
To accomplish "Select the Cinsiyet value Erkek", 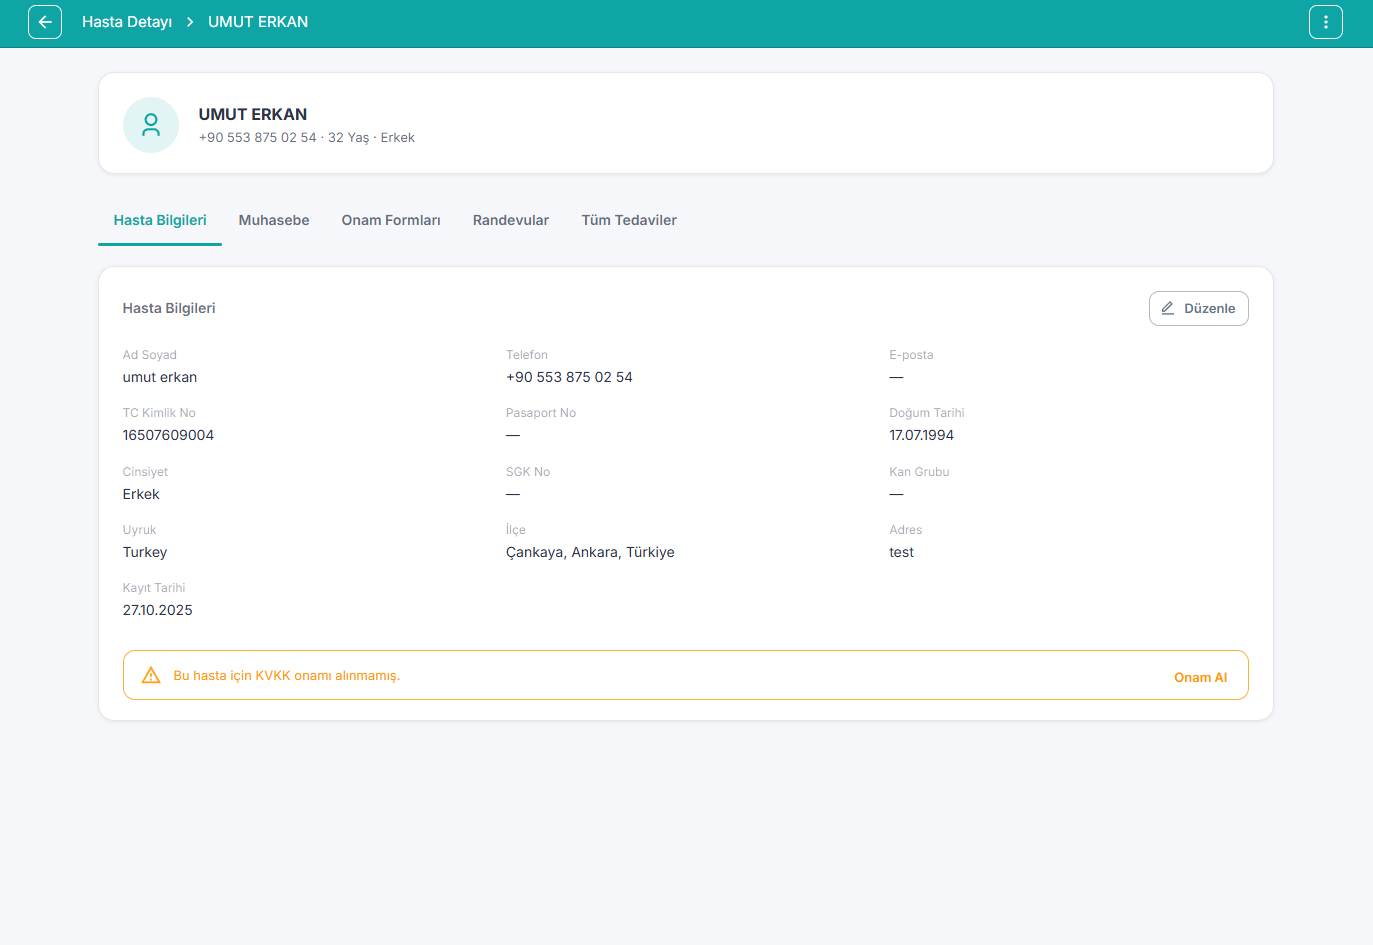I will 141,494.
